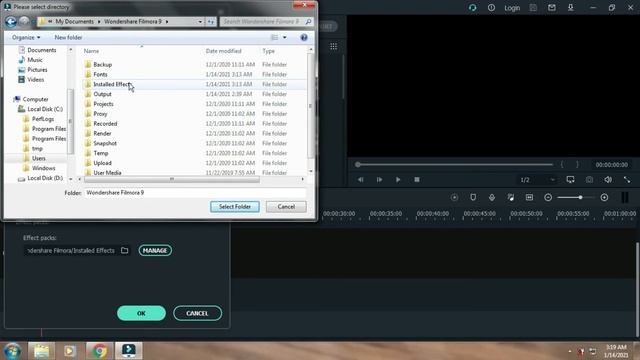
Task: Select the Projects folder
Action: 103,104
